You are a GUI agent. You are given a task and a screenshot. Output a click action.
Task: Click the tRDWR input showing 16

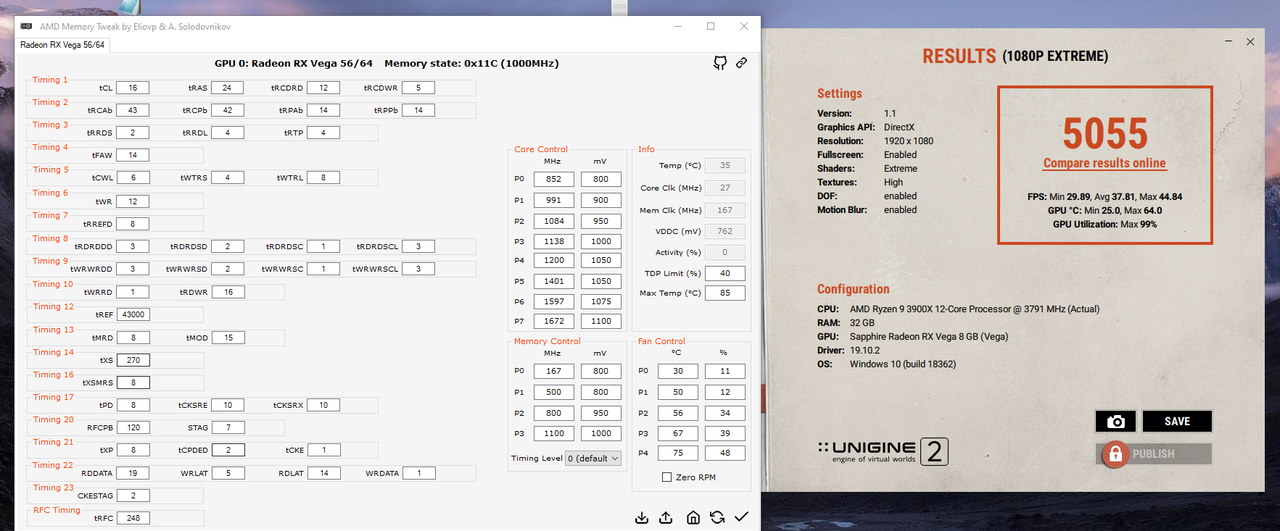227,292
